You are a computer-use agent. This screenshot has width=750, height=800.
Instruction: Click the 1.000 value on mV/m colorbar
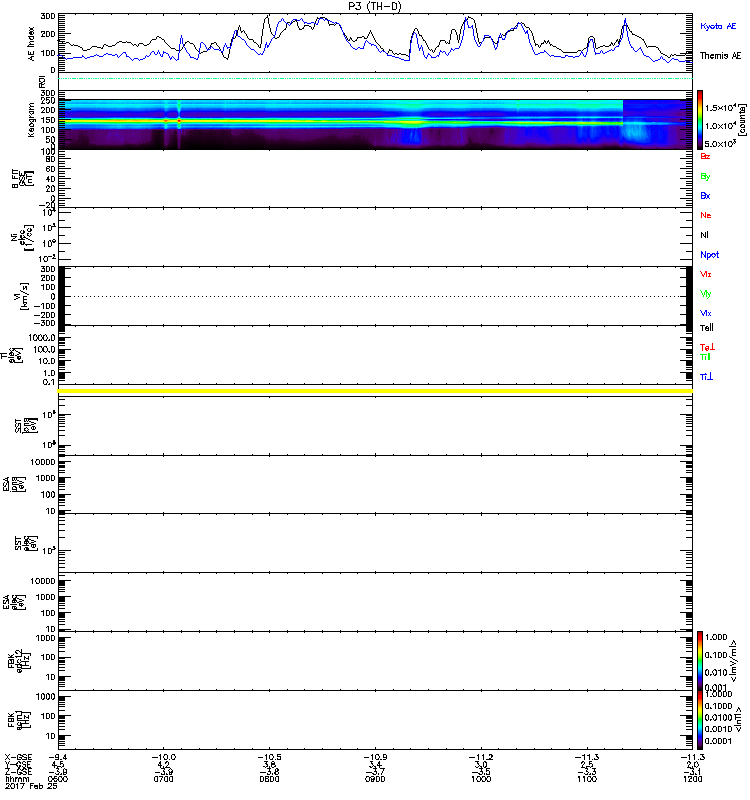click(716, 637)
